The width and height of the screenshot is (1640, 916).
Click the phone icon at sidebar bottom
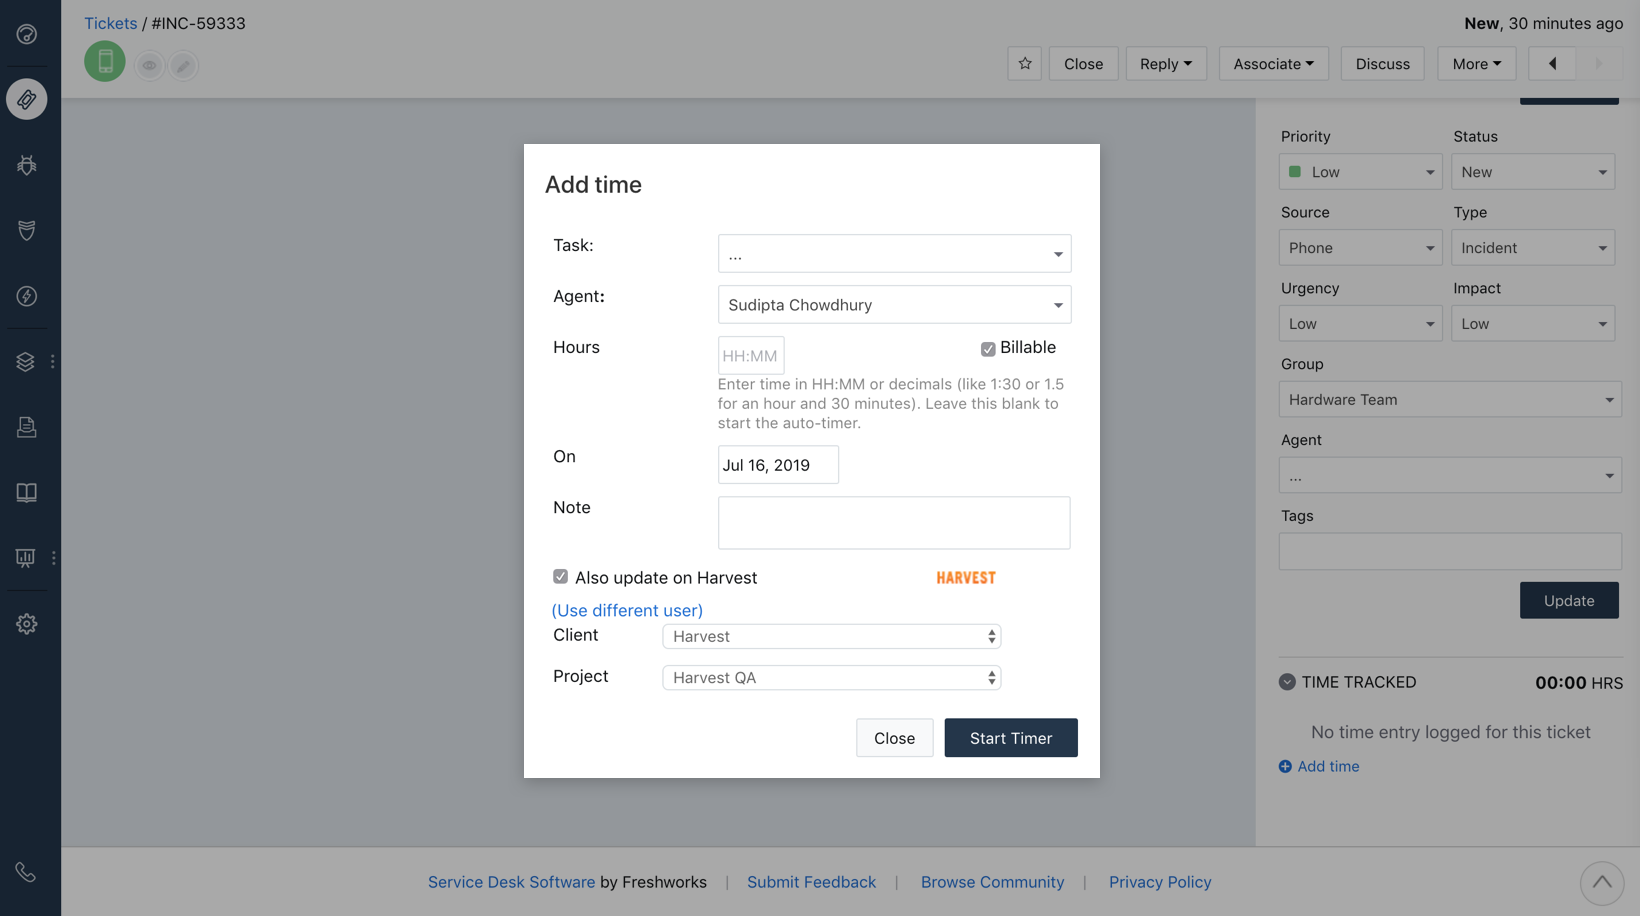(x=26, y=871)
